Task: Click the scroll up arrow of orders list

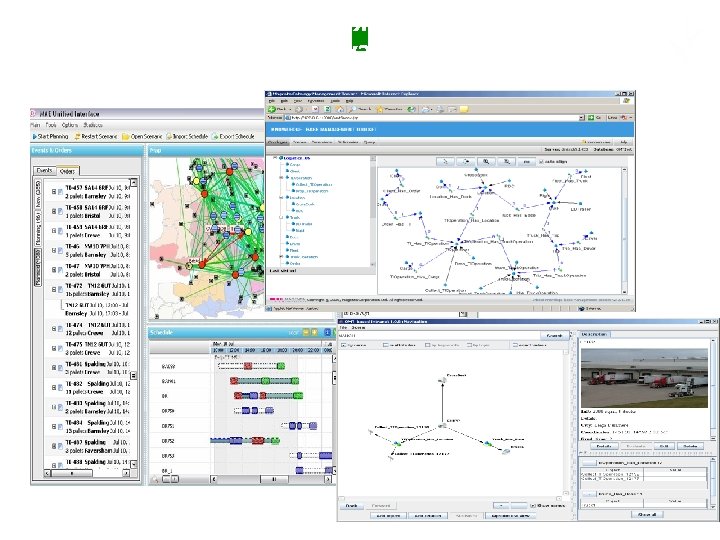Action: 134,183
